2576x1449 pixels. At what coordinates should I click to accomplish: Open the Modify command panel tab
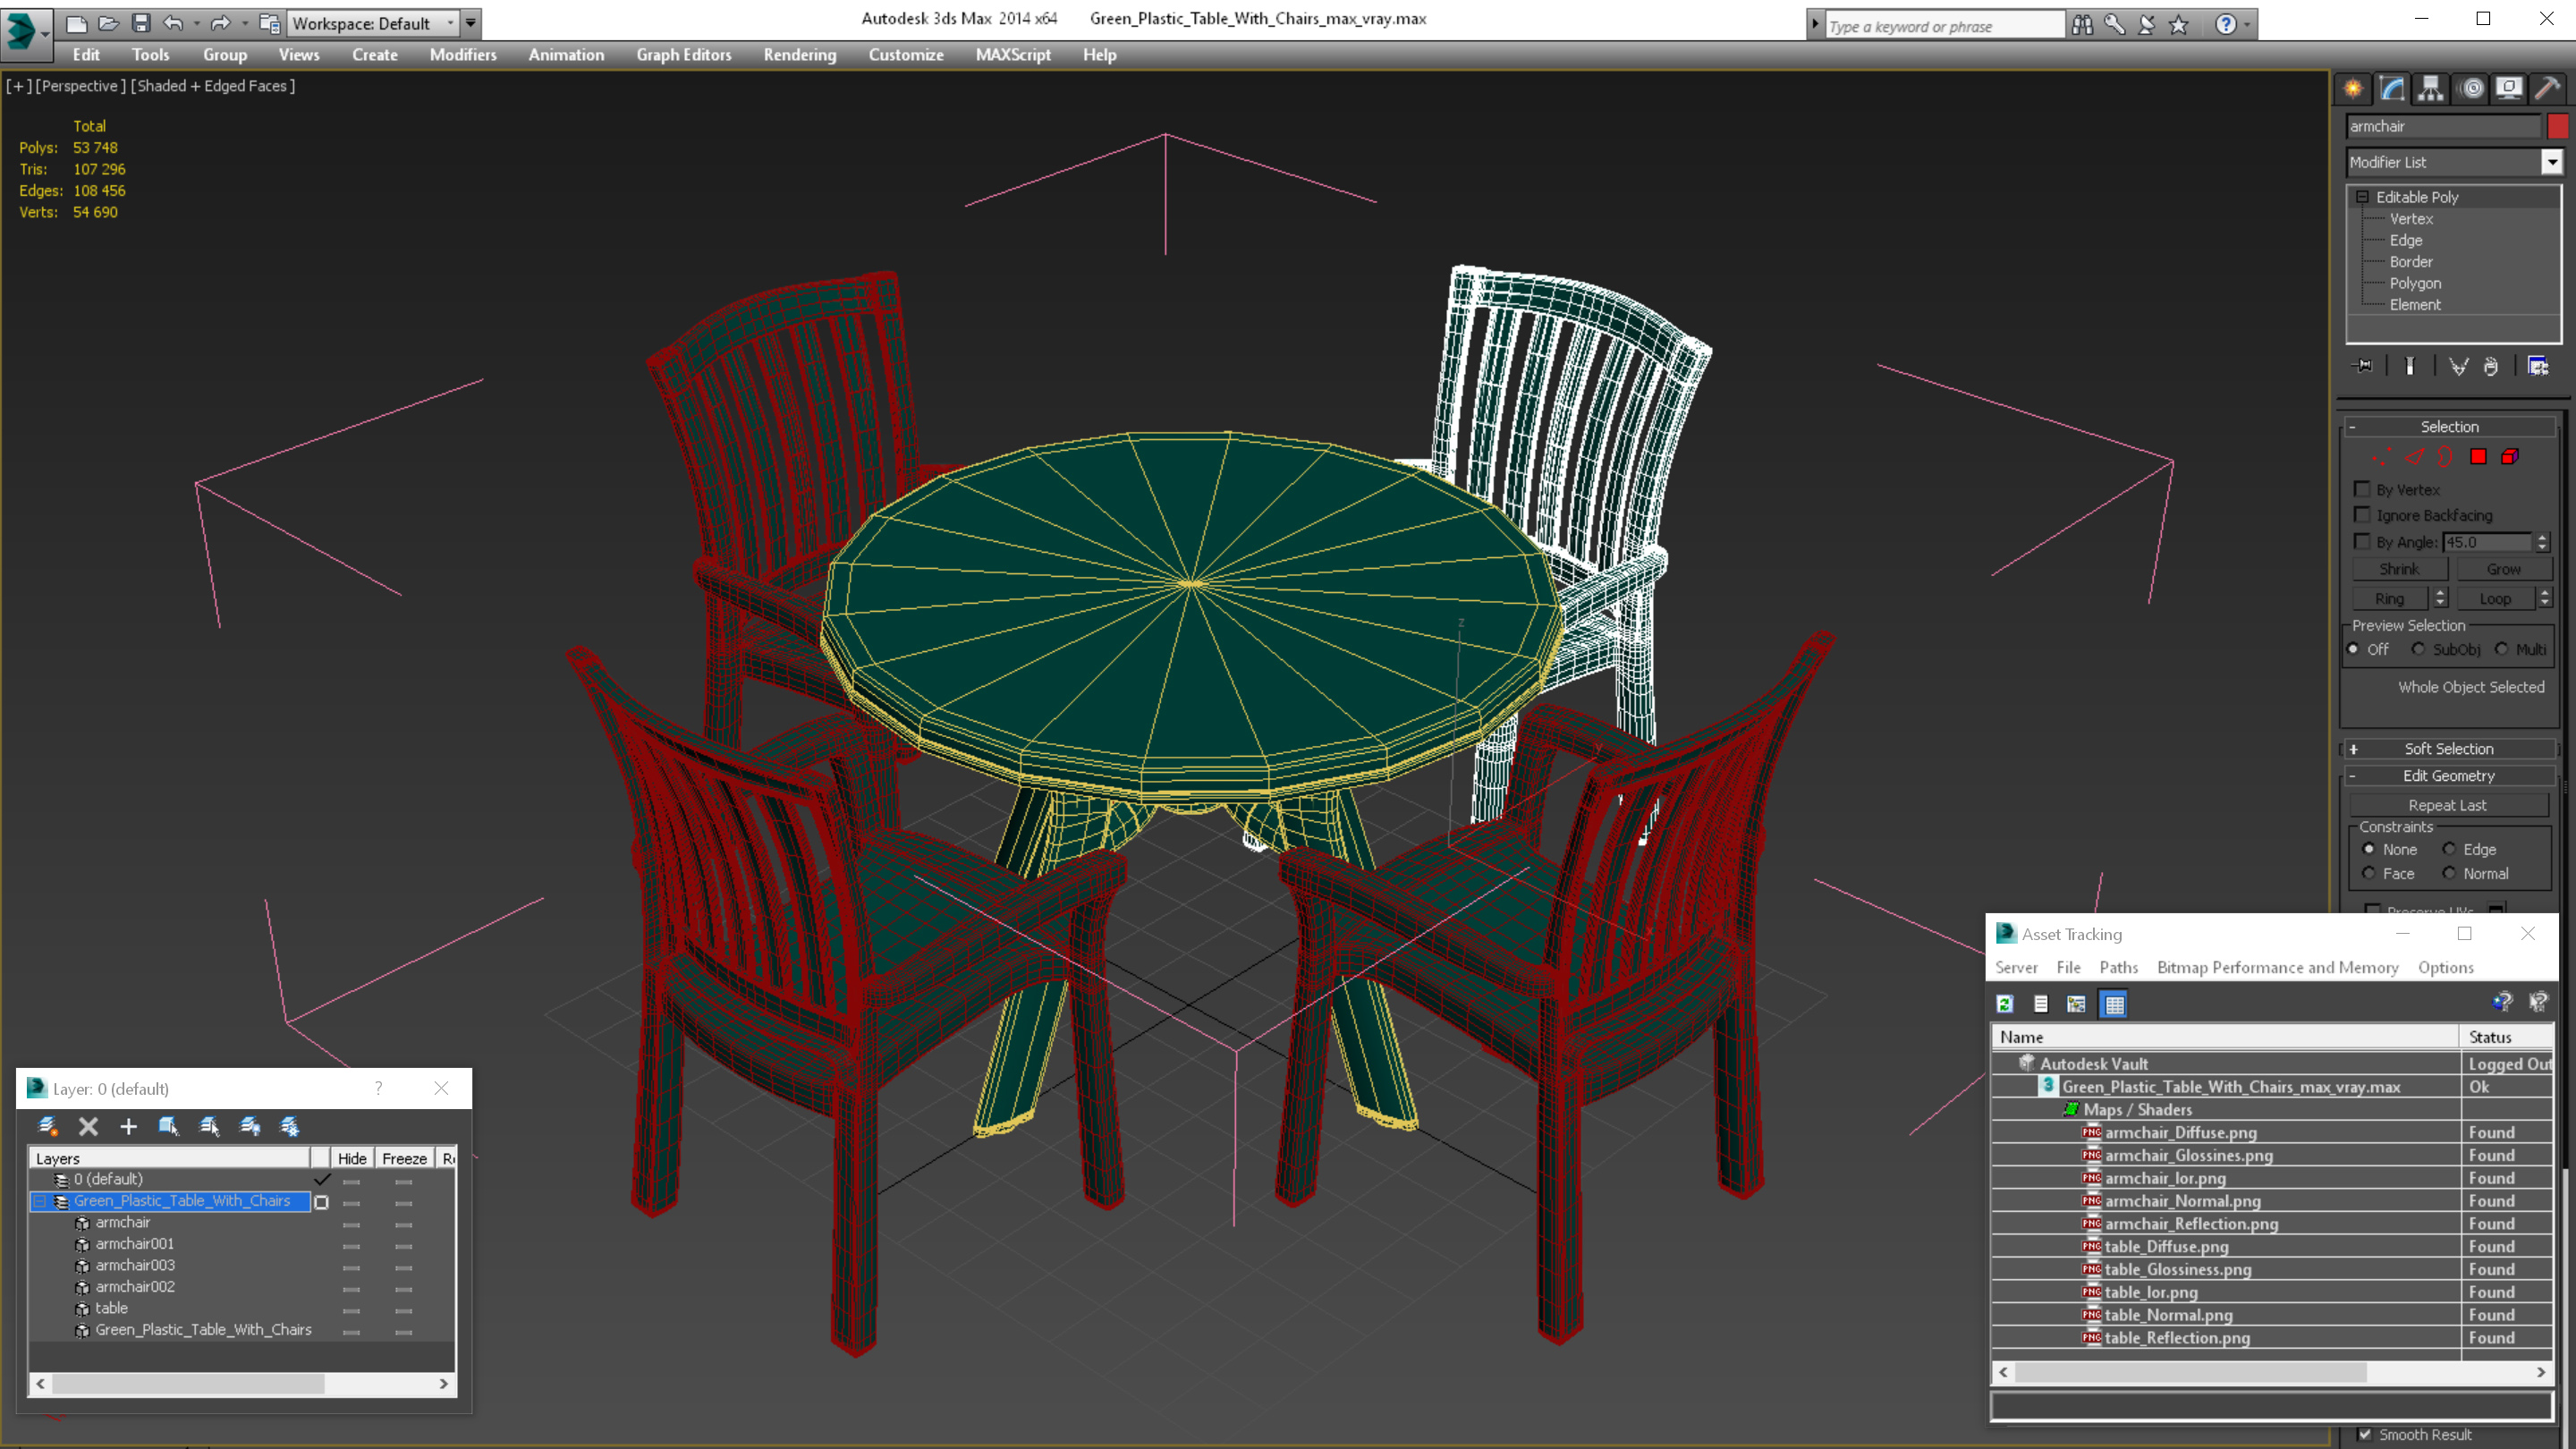(2392, 88)
